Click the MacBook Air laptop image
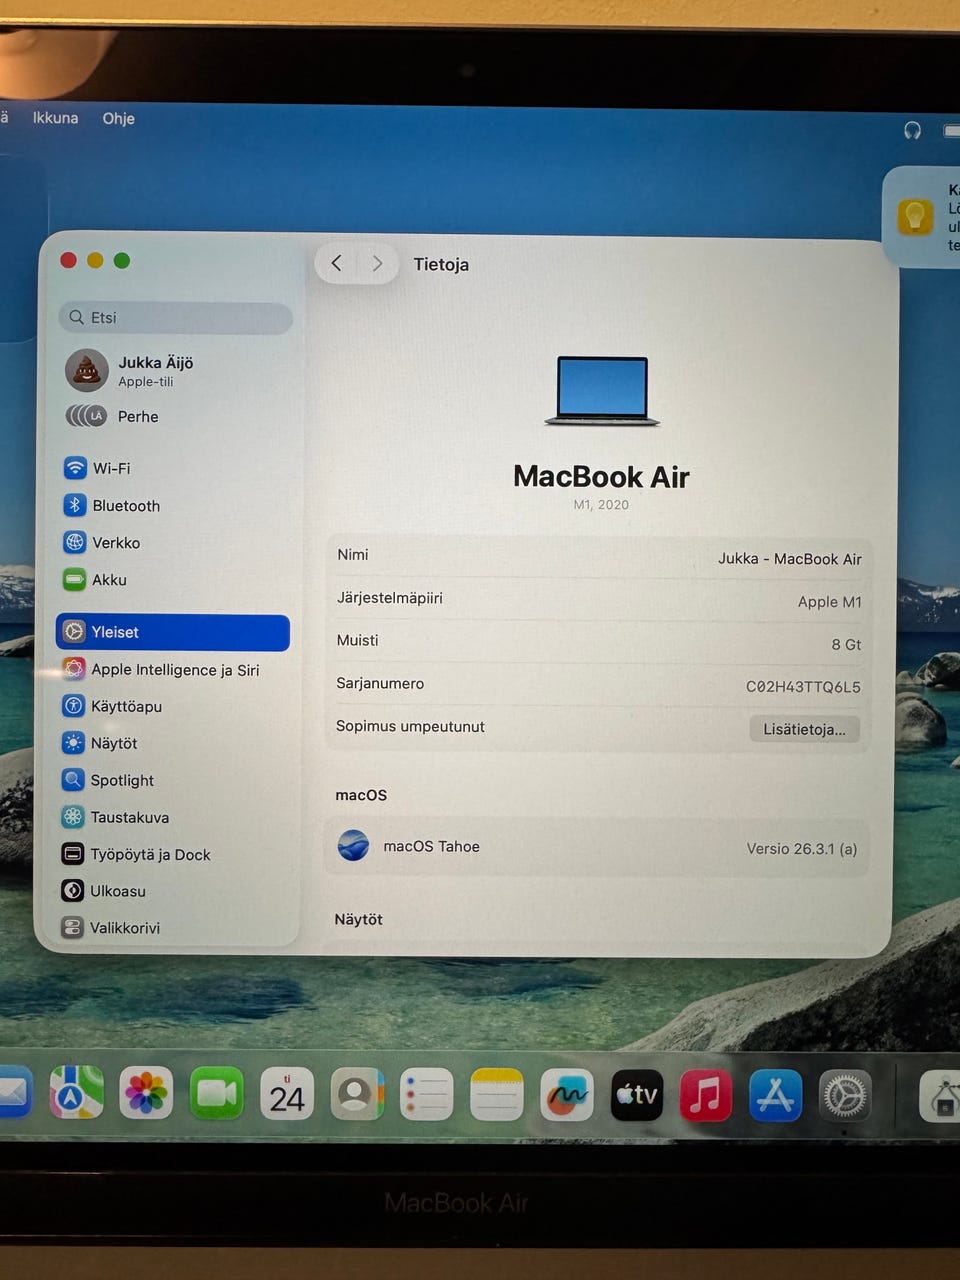The height and width of the screenshot is (1280, 960). tap(601, 391)
